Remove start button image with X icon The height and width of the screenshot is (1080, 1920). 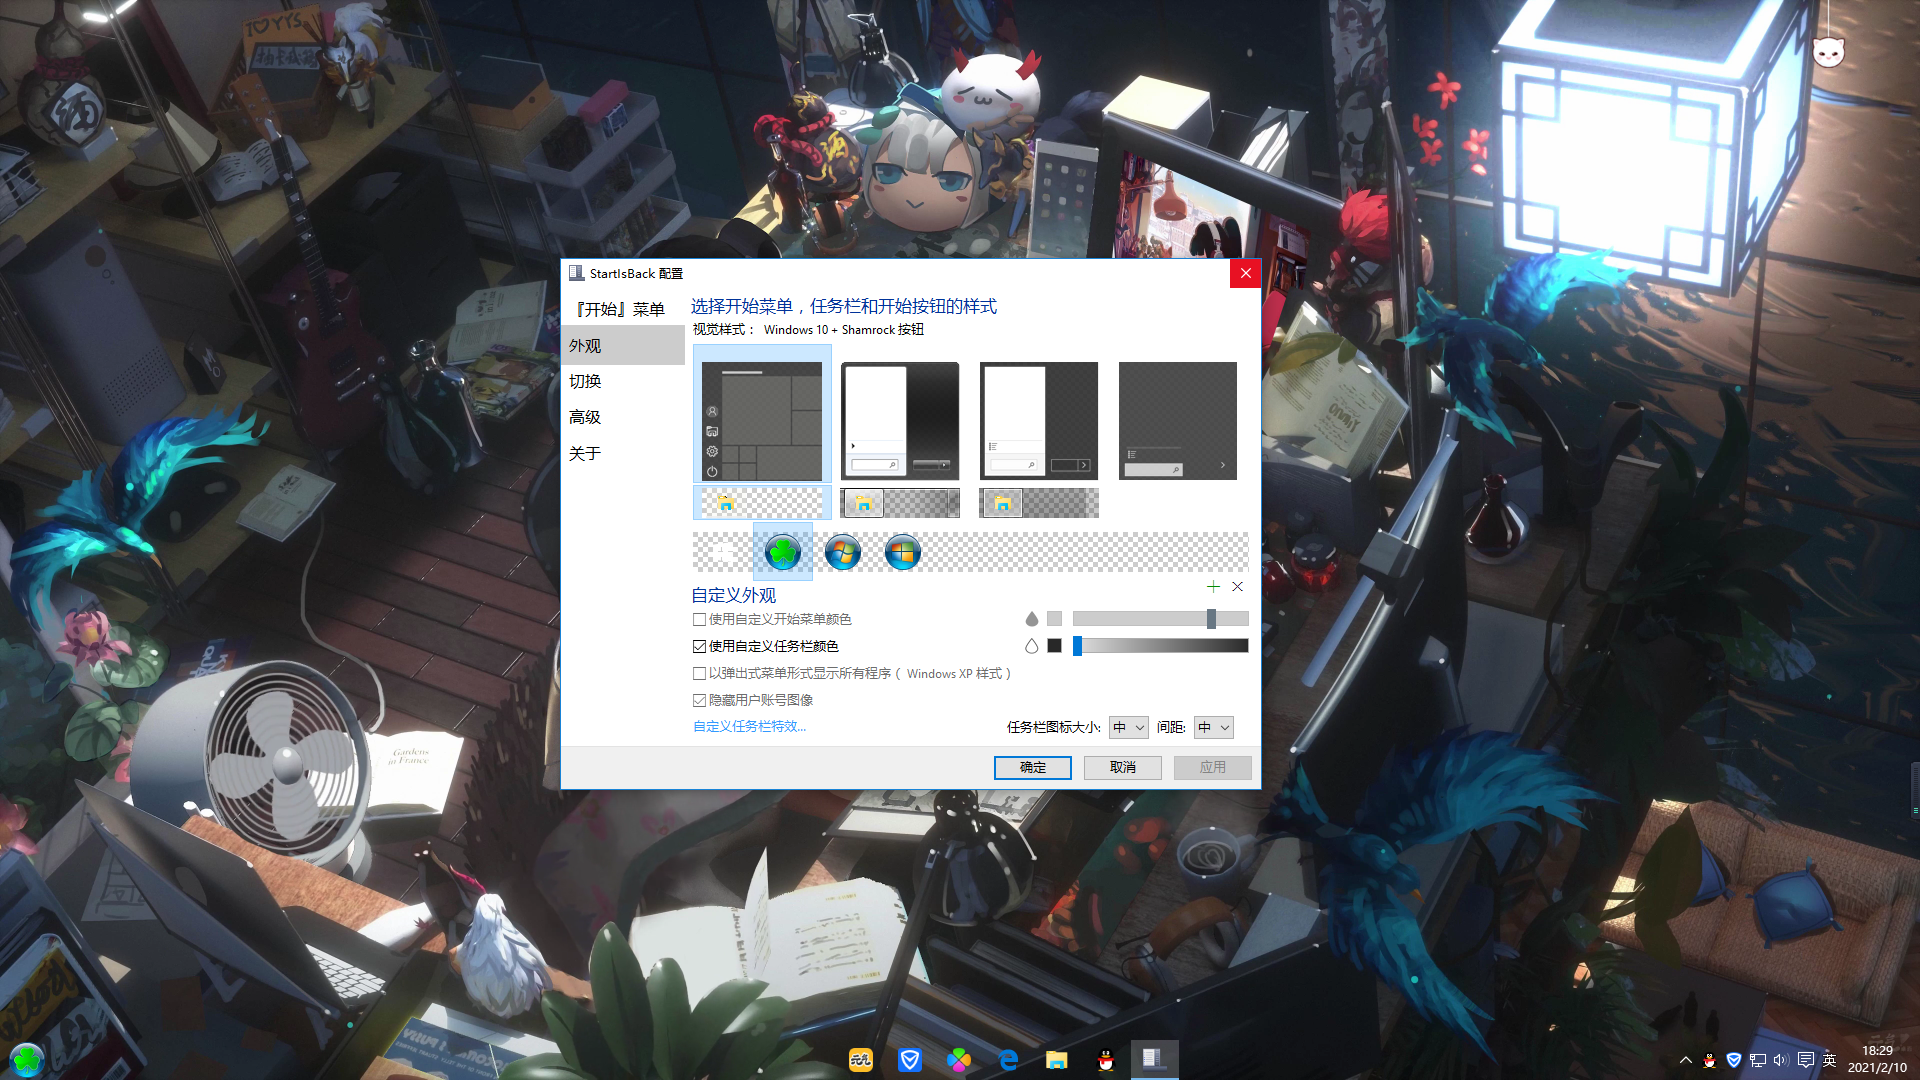point(1237,587)
